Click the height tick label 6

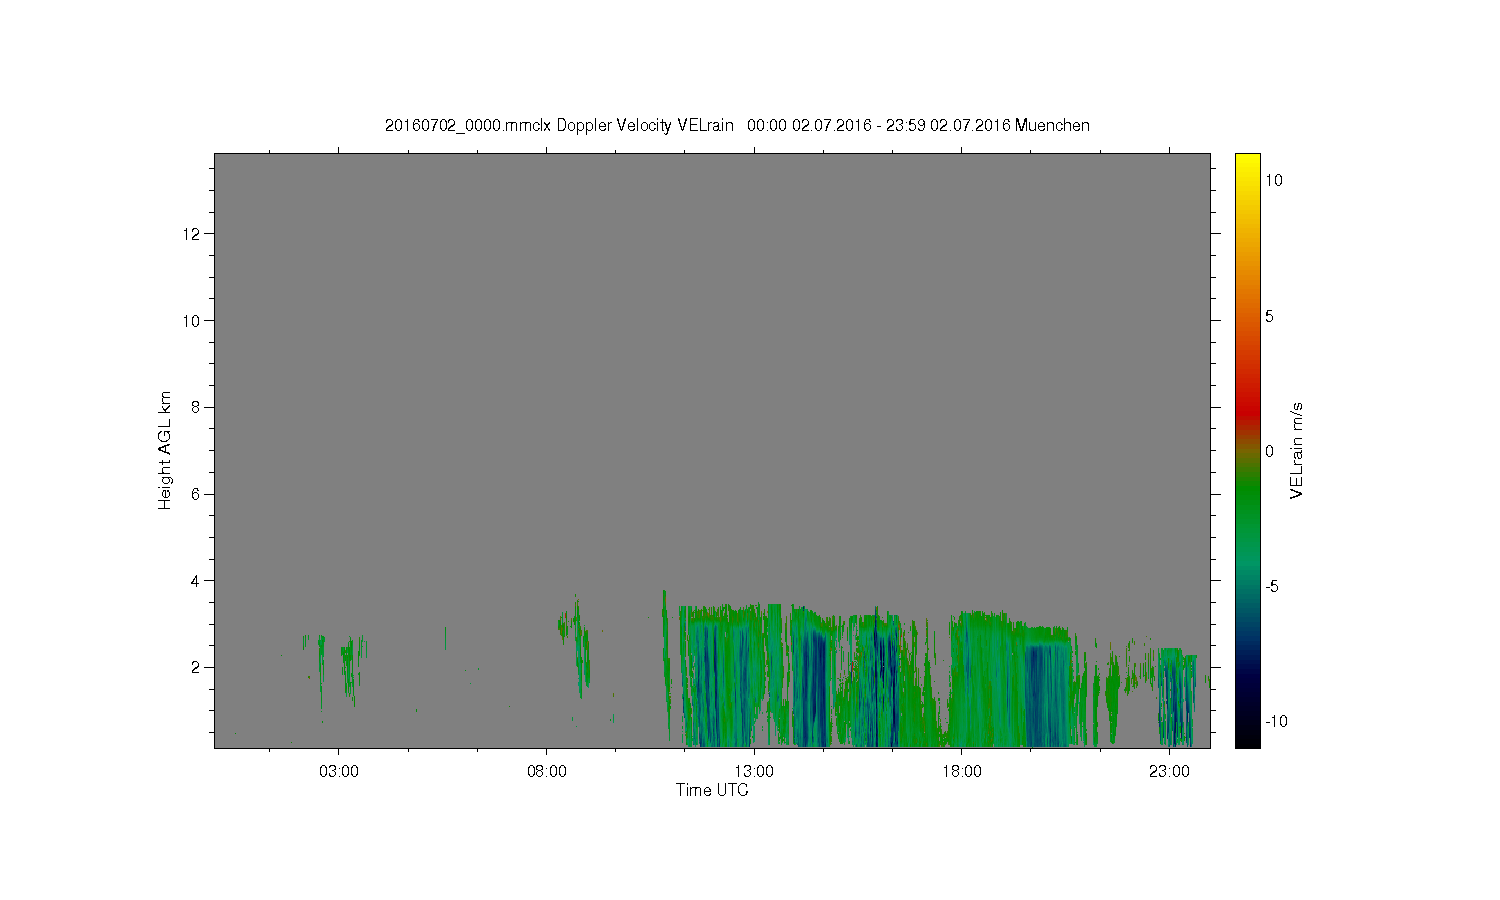(197, 494)
